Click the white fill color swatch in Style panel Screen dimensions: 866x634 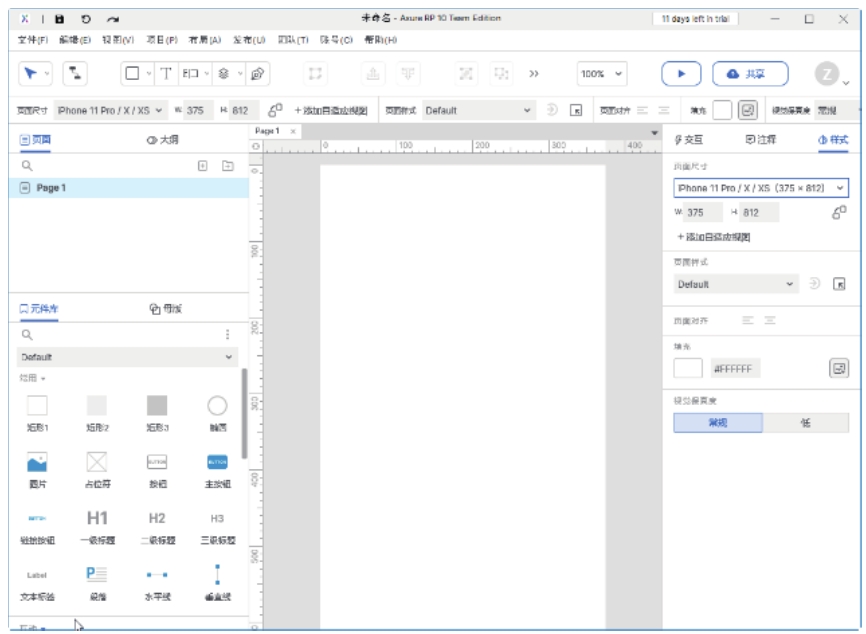(x=688, y=368)
